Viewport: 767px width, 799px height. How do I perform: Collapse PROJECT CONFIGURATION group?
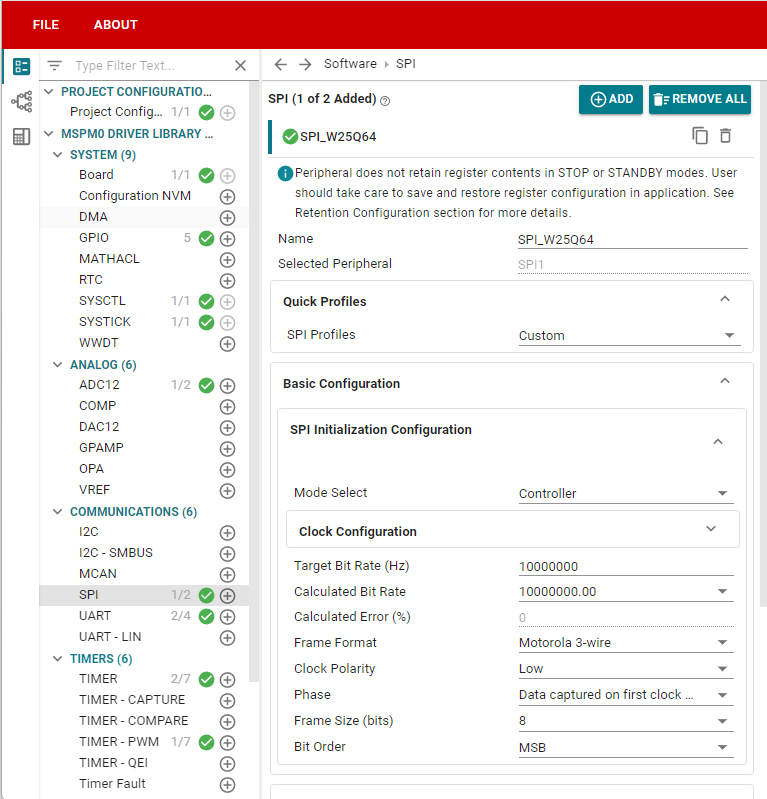[x=49, y=92]
